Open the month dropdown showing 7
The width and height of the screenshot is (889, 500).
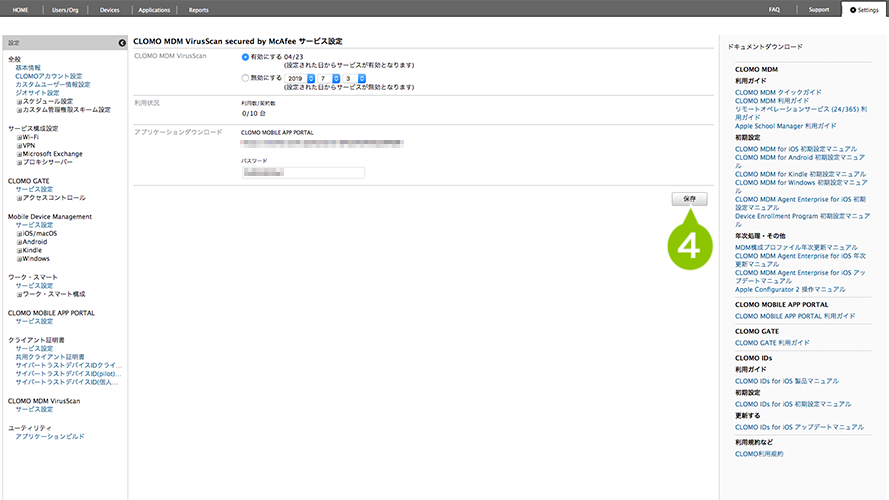pos(329,78)
